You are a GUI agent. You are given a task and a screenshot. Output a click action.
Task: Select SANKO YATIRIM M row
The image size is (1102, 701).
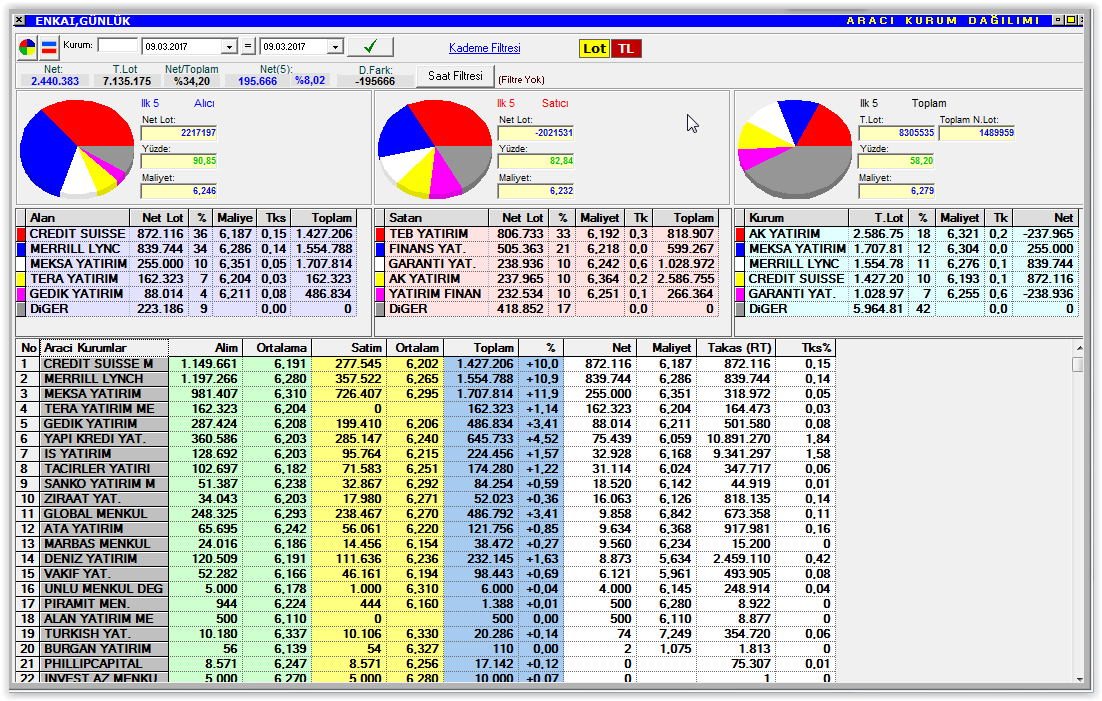pos(425,484)
